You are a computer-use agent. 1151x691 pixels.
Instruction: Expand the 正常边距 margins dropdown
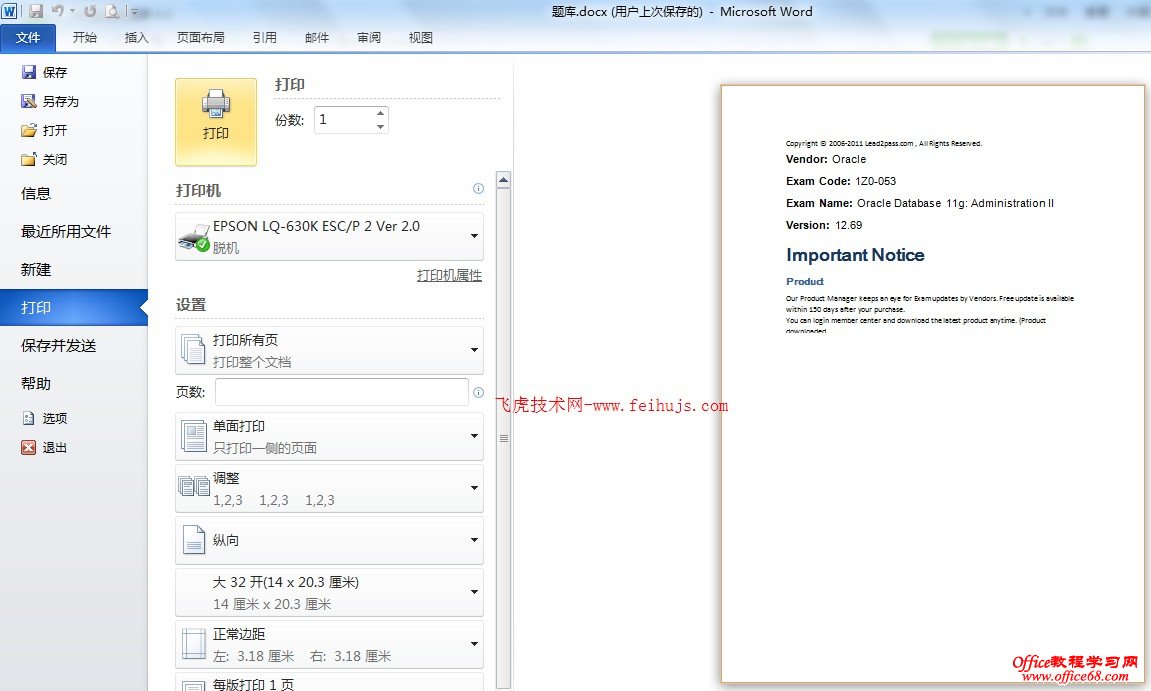[x=329, y=644]
